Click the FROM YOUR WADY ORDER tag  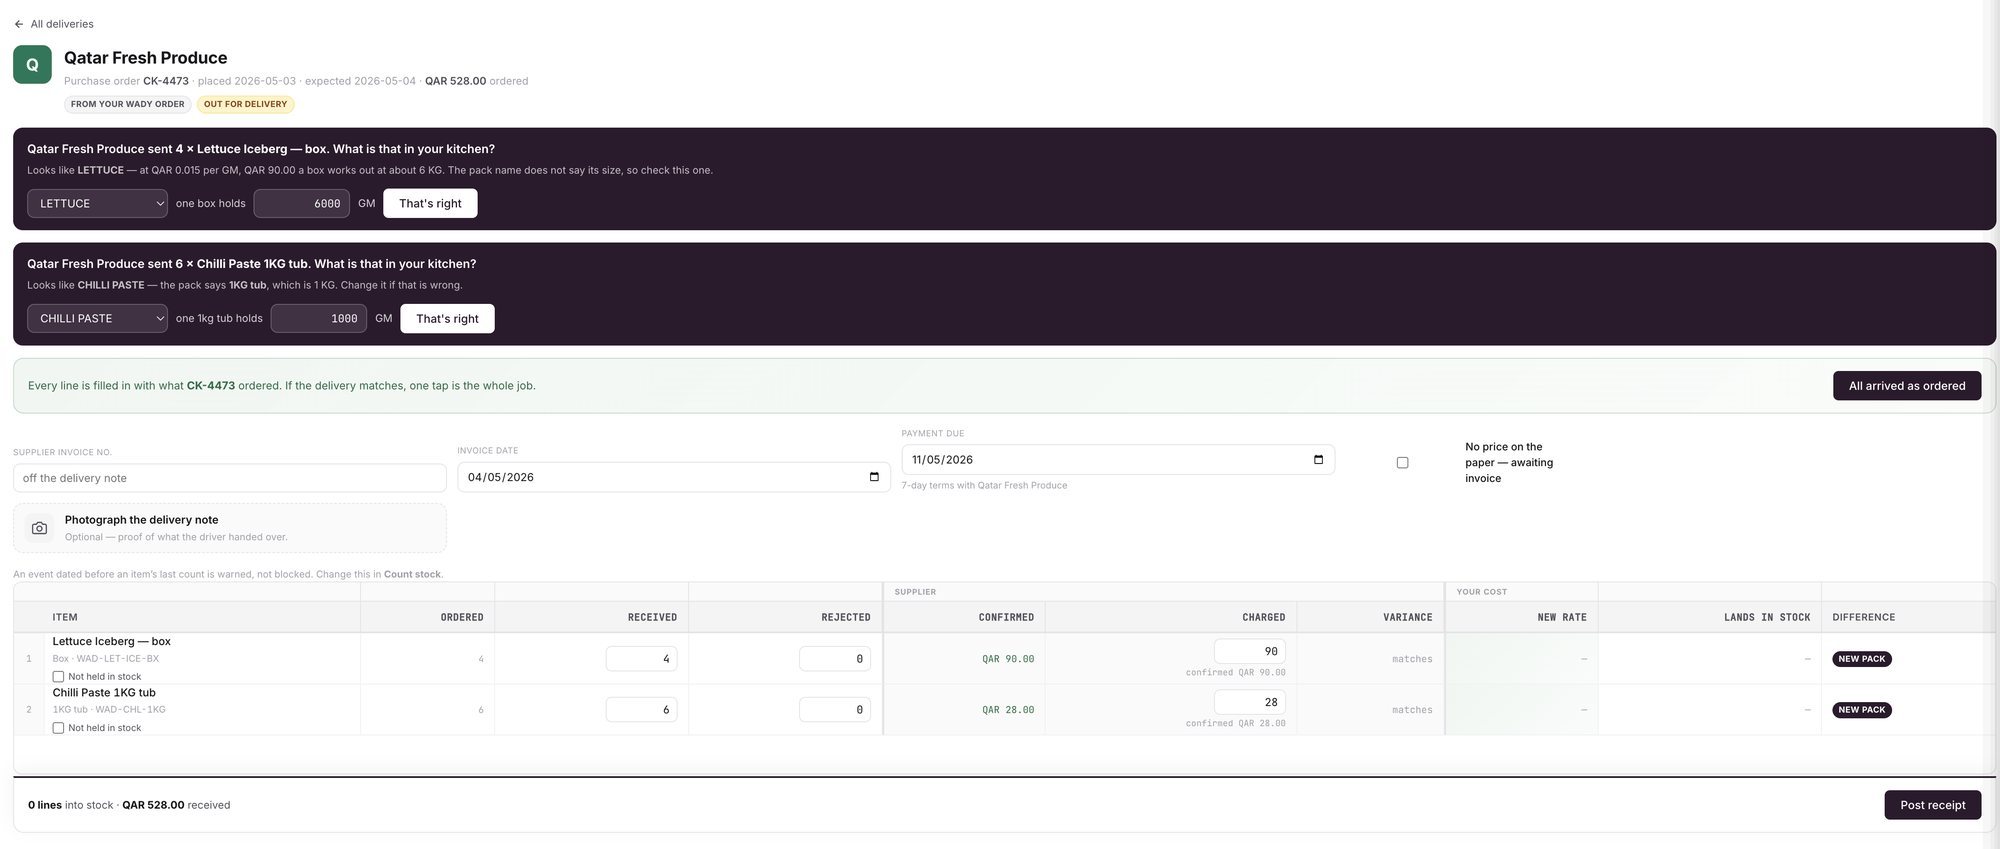tap(128, 104)
